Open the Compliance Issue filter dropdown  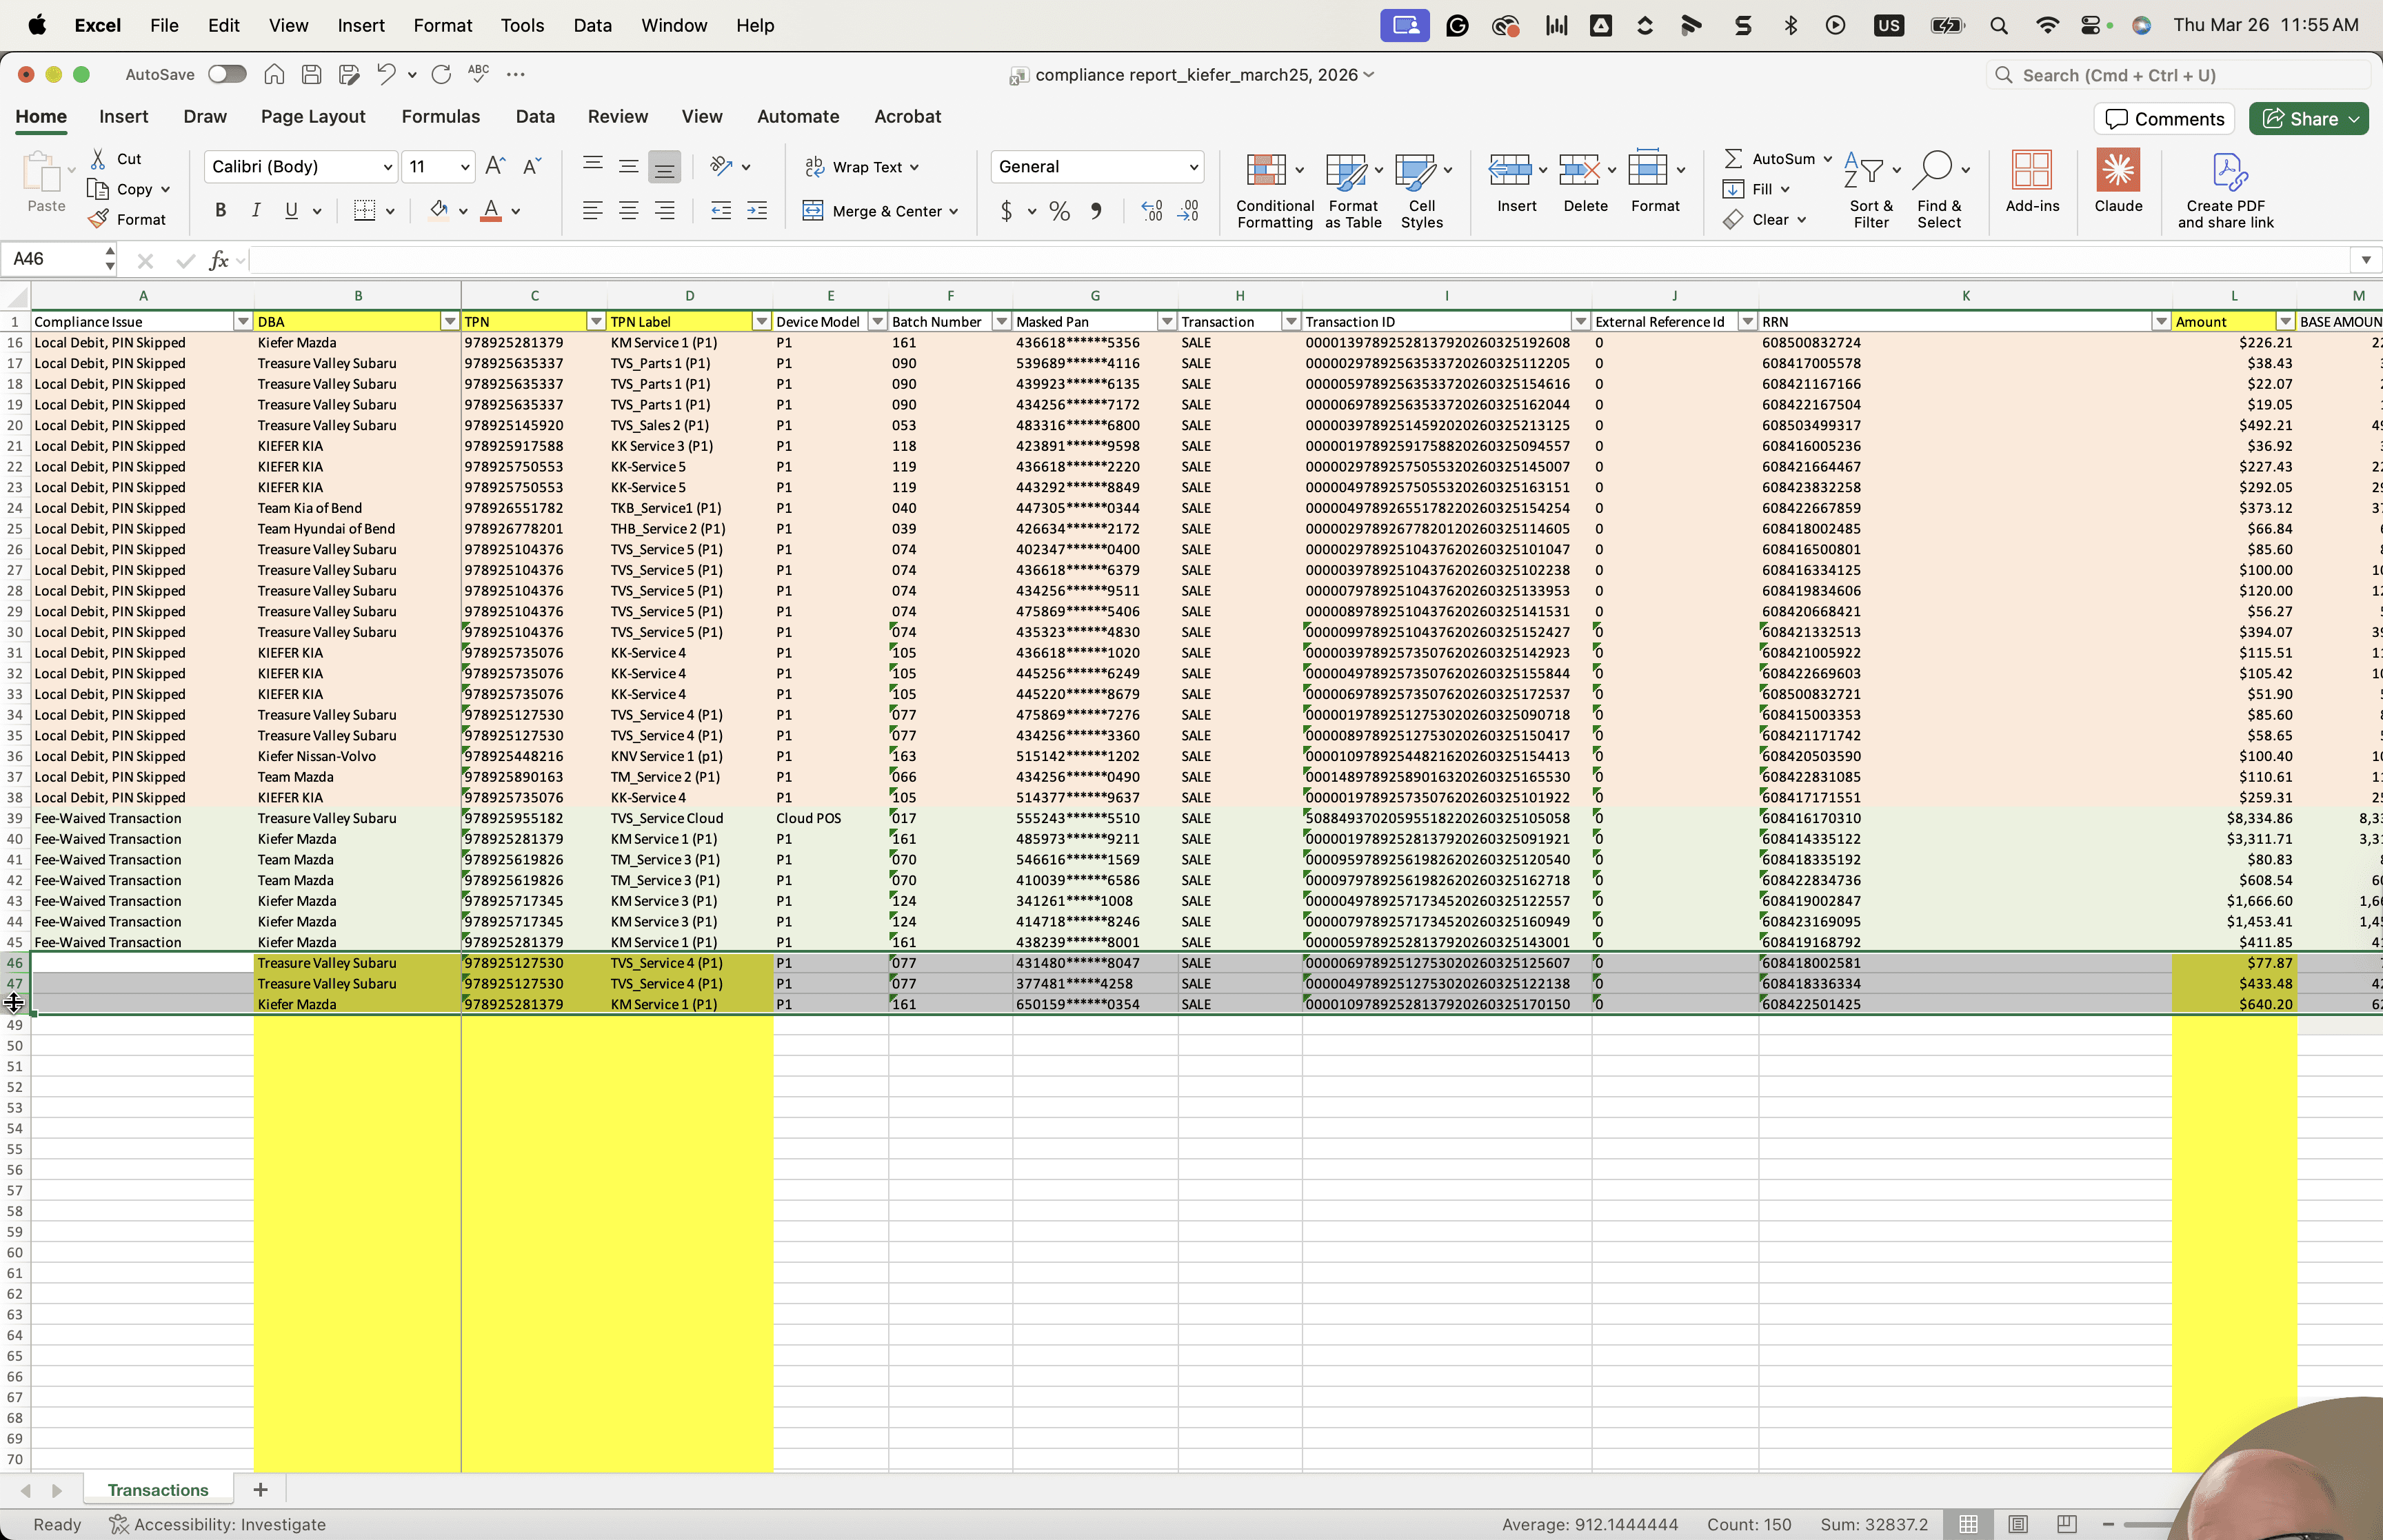242,322
